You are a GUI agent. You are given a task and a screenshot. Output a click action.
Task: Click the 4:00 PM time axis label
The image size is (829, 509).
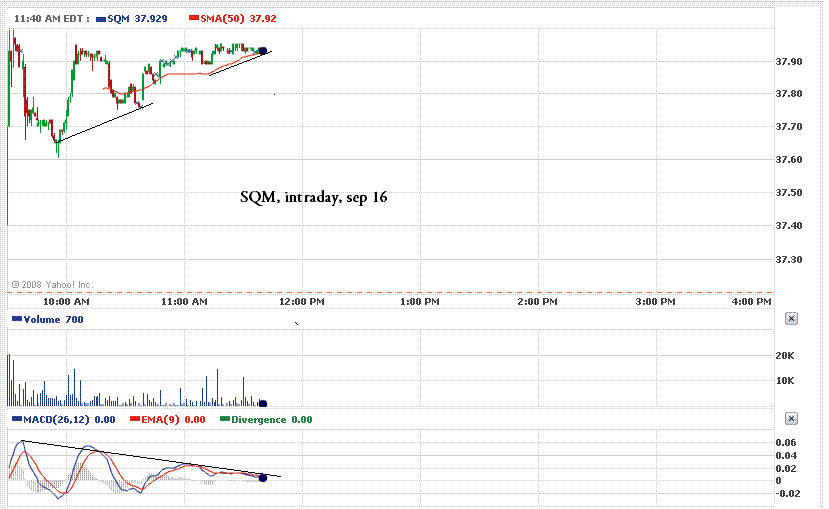(x=751, y=302)
